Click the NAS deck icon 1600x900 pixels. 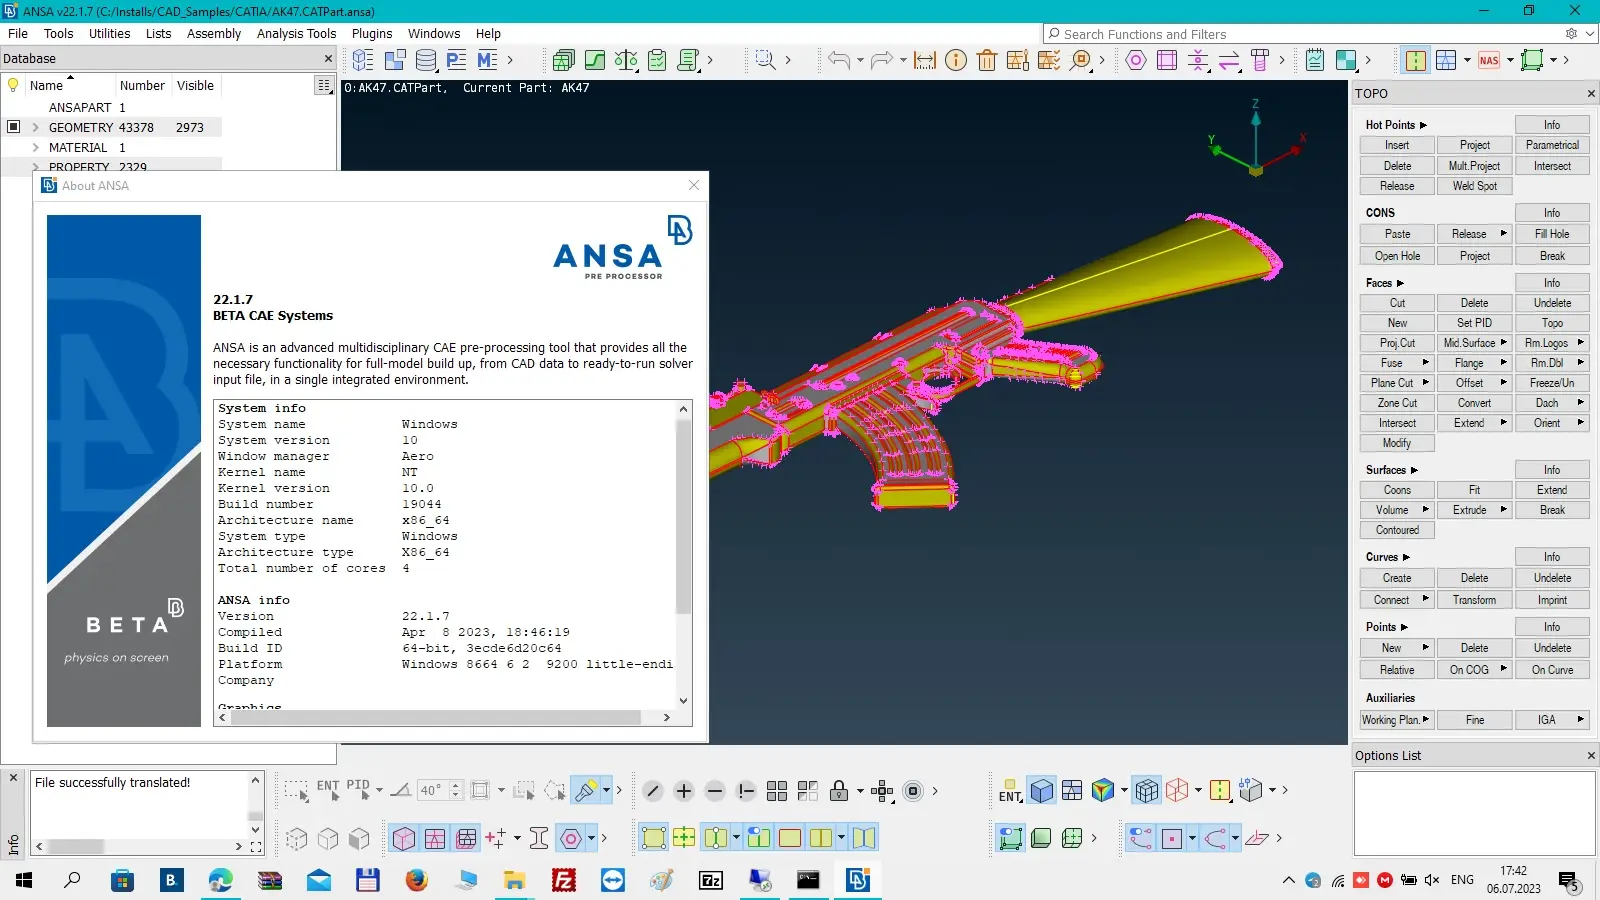[x=1489, y=60]
